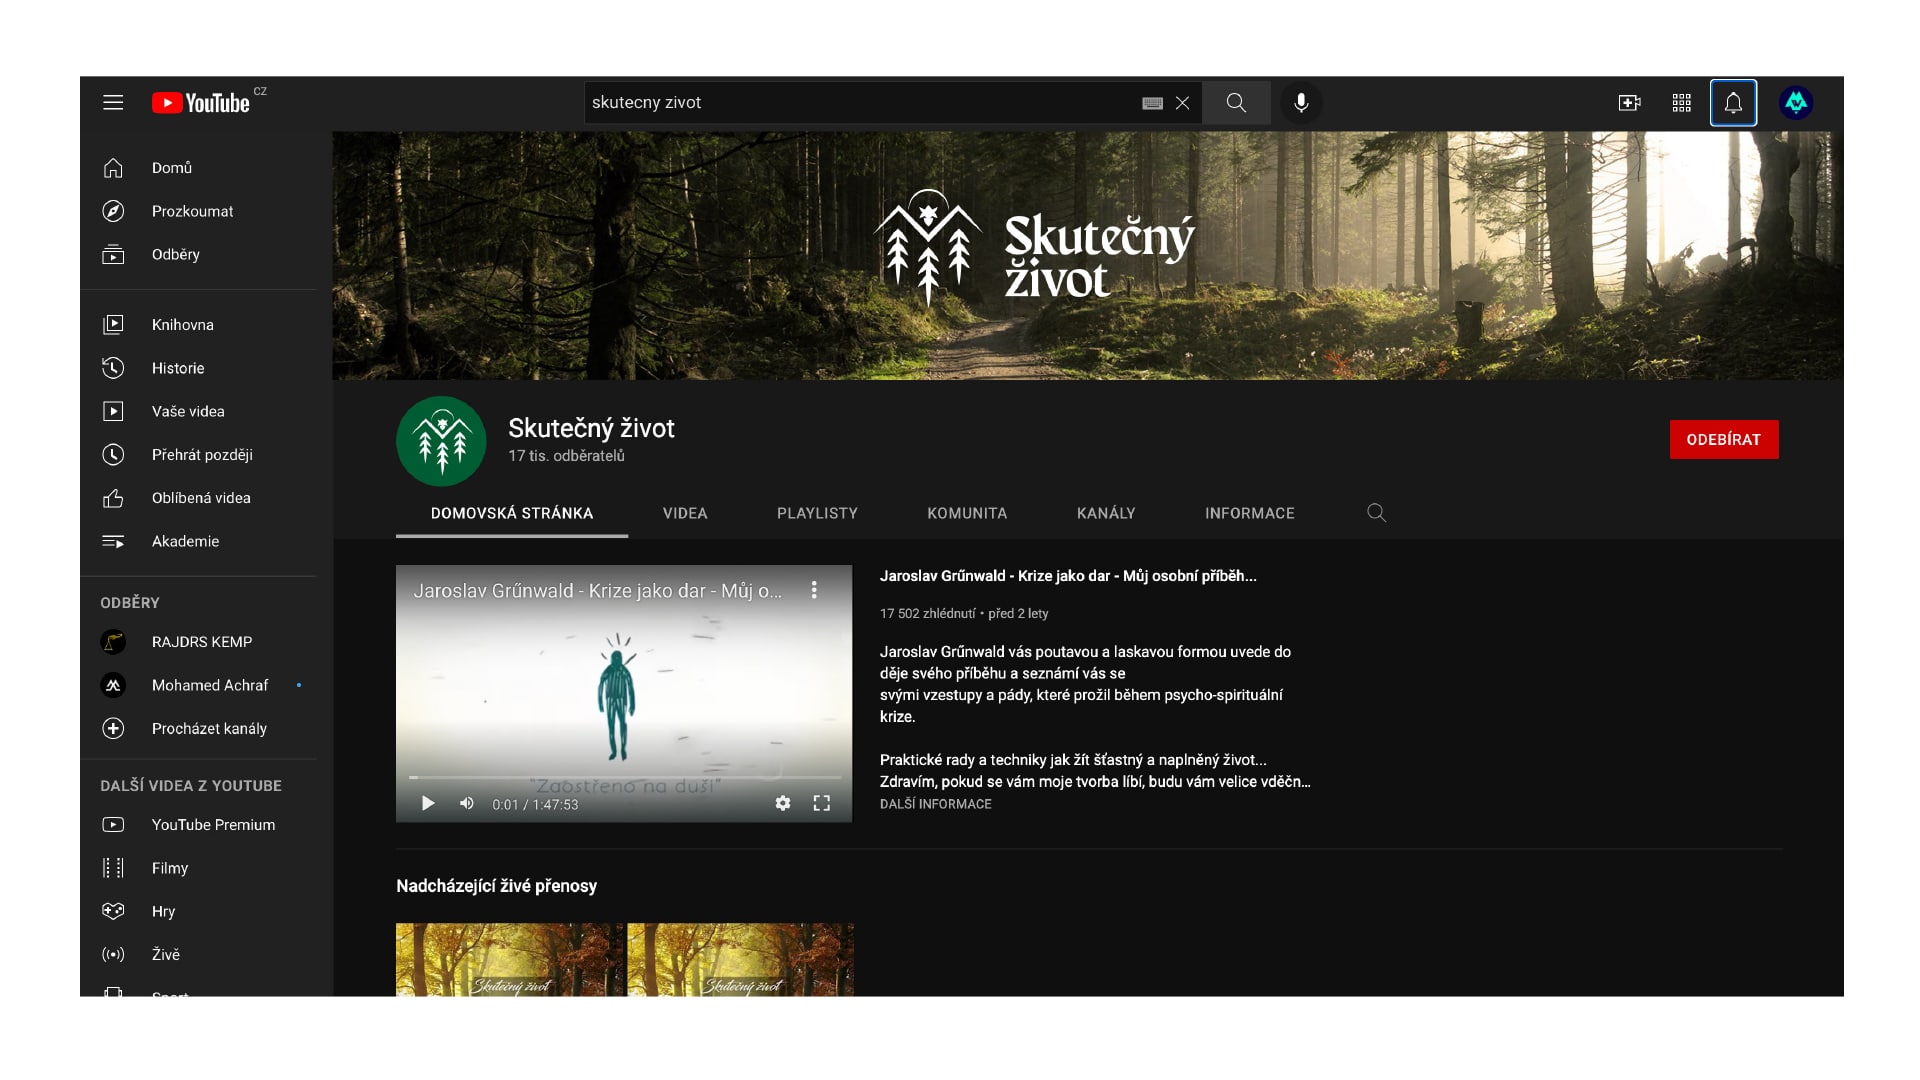
Task: Click the video progress bar
Action: 625,777
